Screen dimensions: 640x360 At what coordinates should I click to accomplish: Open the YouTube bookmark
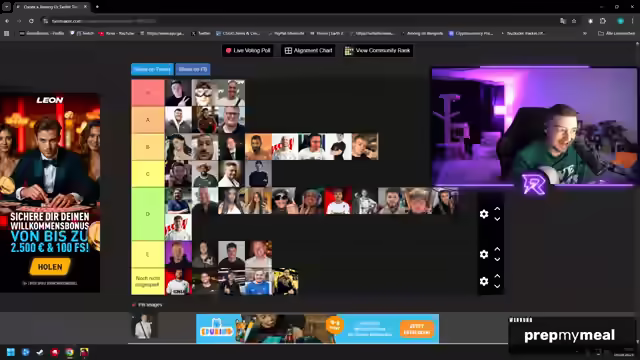[117, 33]
